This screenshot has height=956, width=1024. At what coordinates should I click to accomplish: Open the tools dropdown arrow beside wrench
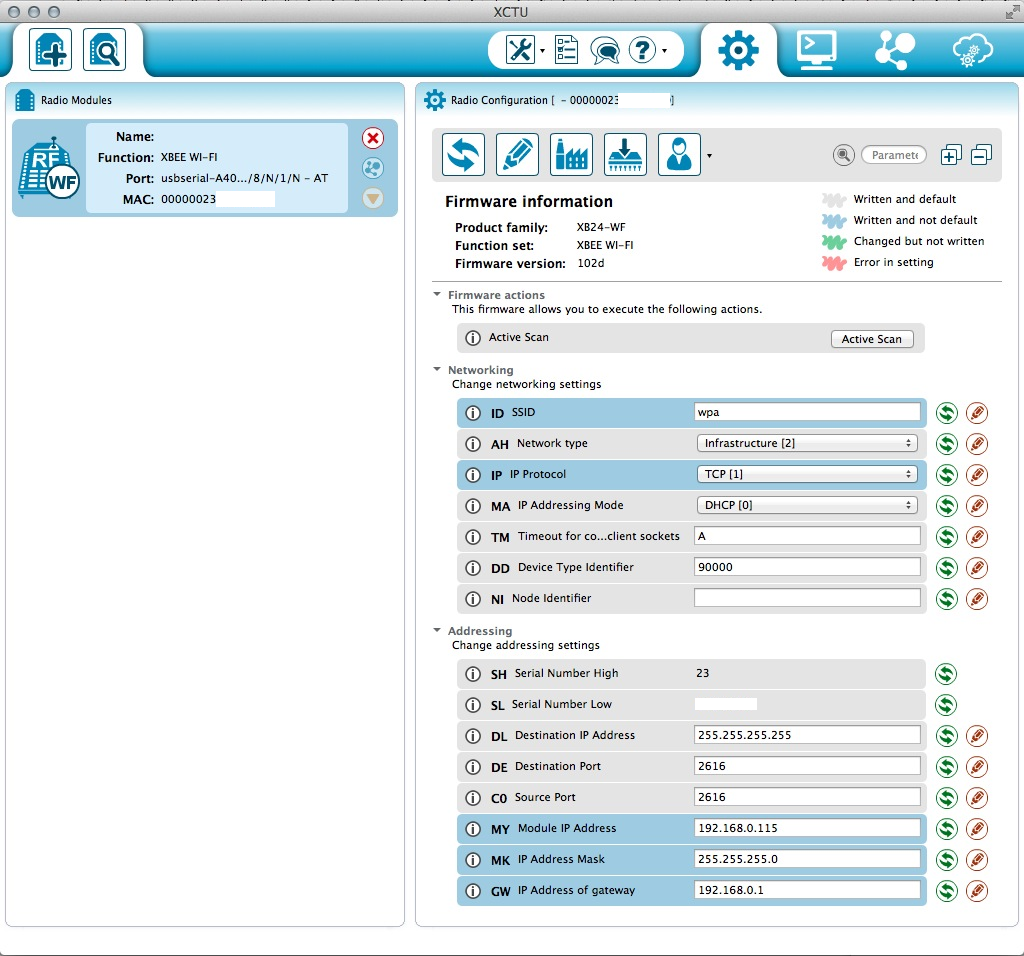coord(542,50)
